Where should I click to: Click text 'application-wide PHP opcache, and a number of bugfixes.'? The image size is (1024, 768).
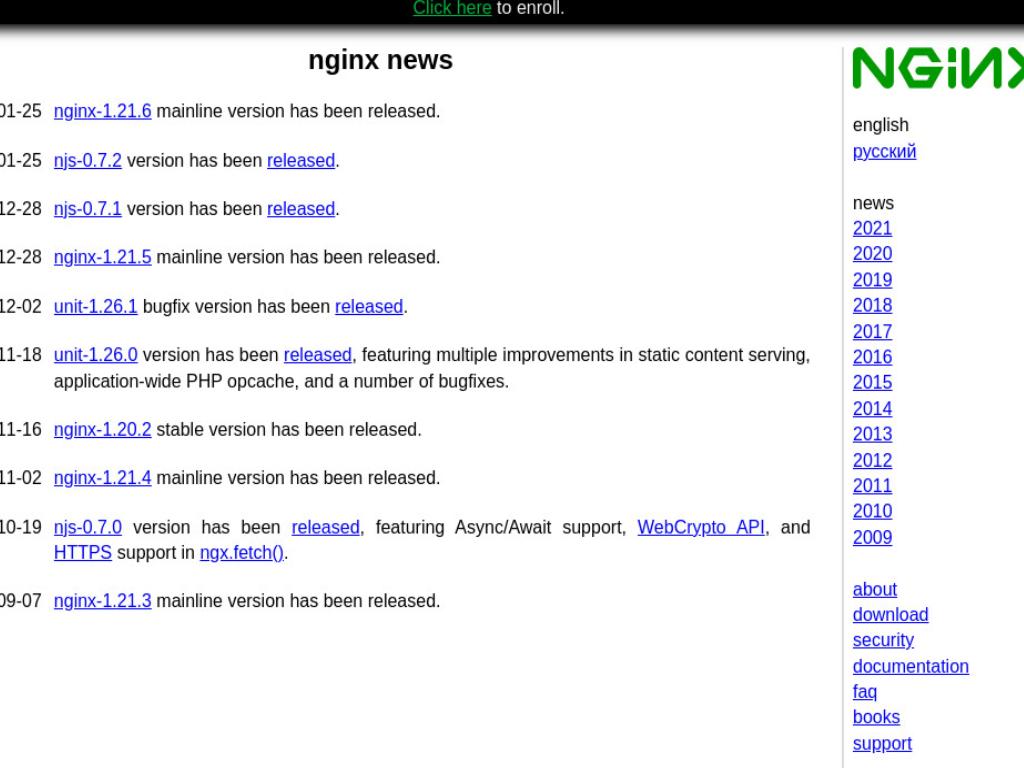[281, 381]
